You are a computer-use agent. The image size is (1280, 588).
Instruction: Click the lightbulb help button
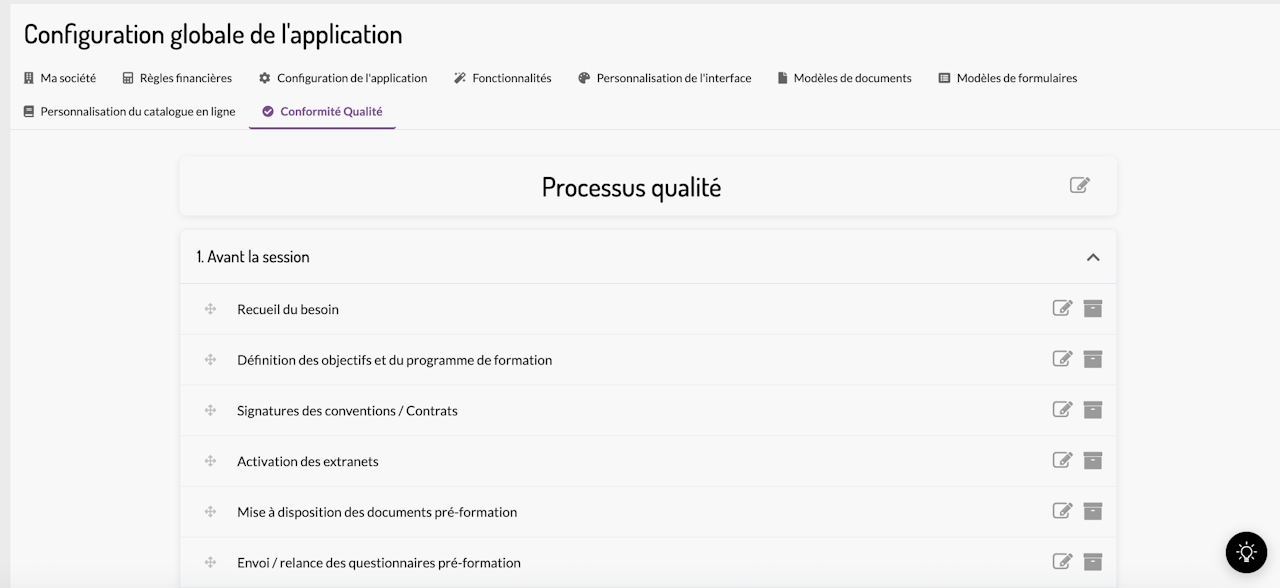click(1246, 552)
